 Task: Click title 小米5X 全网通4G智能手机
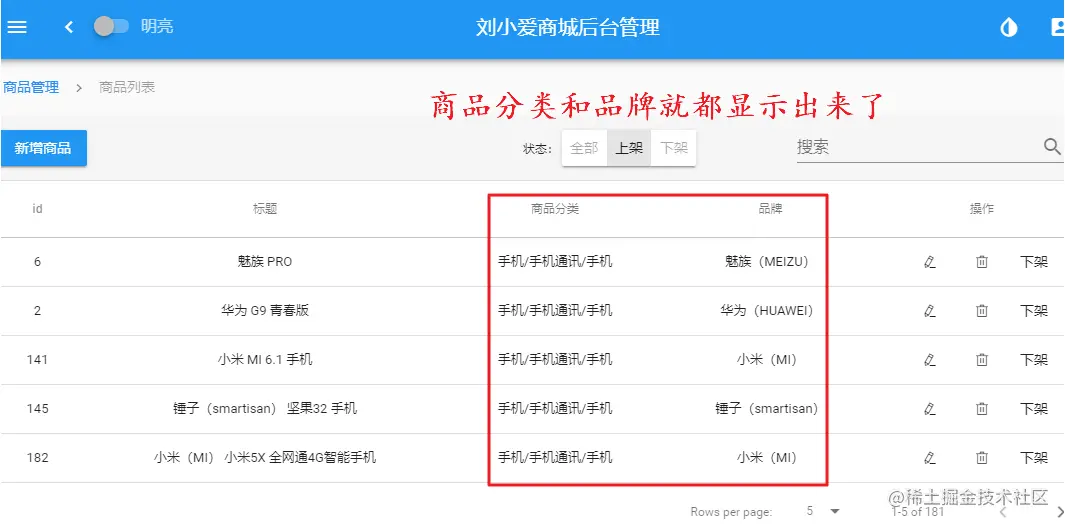pos(265,457)
